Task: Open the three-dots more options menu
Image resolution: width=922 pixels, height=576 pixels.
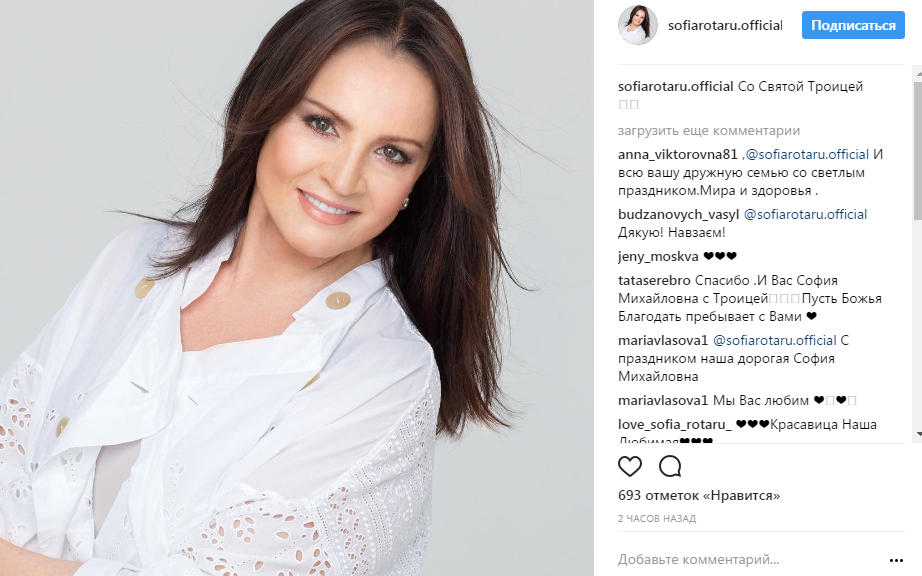Action: (x=896, y=560)
